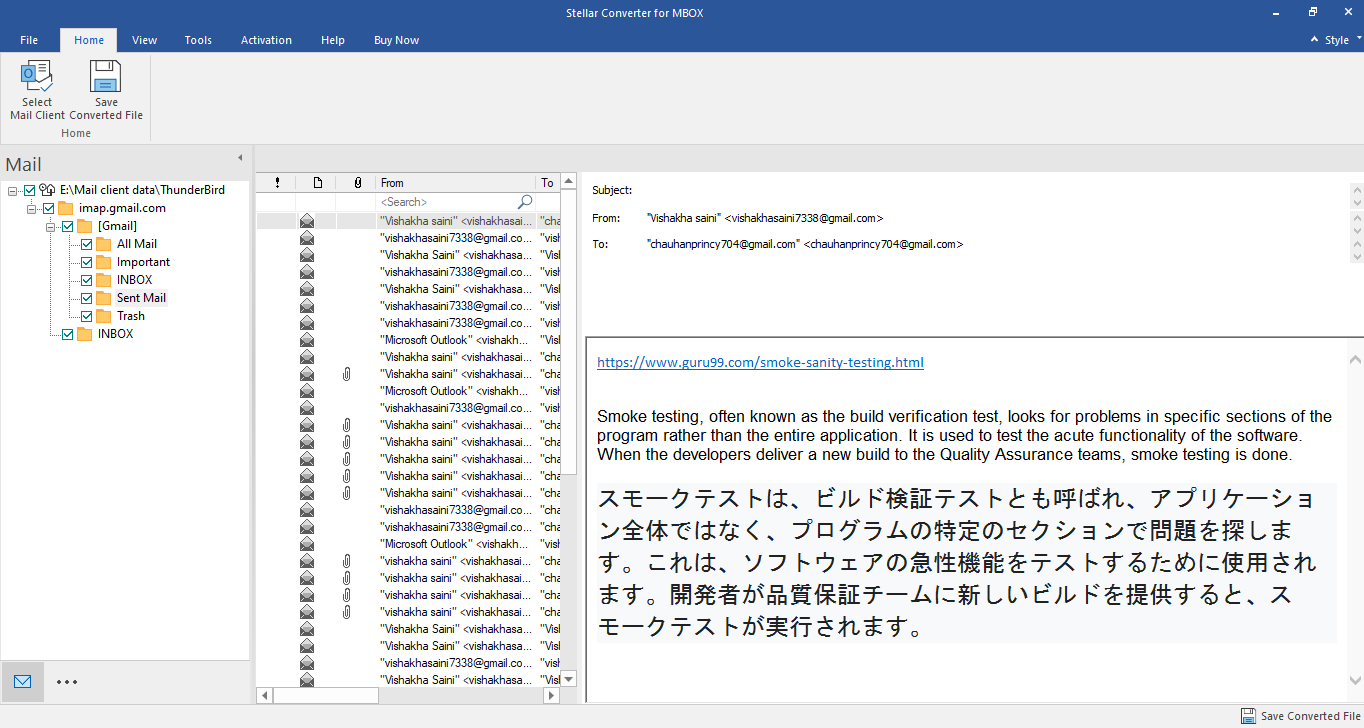Collapse the Mail panel with the arrow

pyautogui.click(x=240, y=158)
